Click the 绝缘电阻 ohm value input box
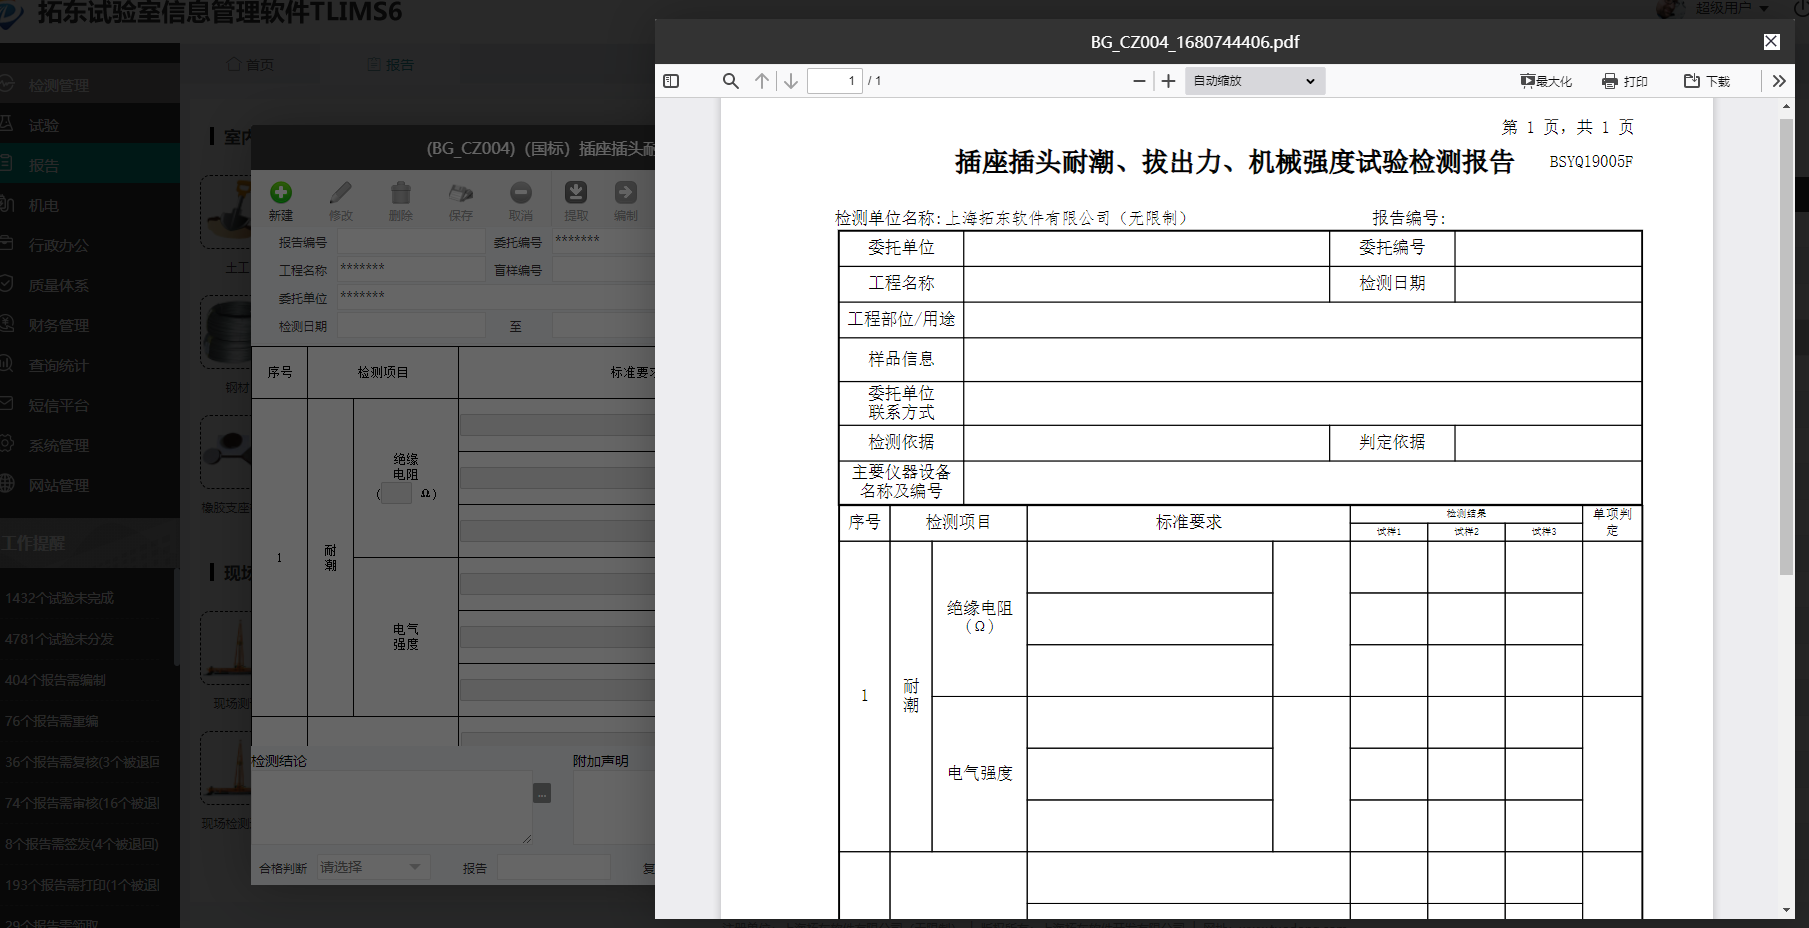Screen dimensions: 1809x928 coord(397,493)
